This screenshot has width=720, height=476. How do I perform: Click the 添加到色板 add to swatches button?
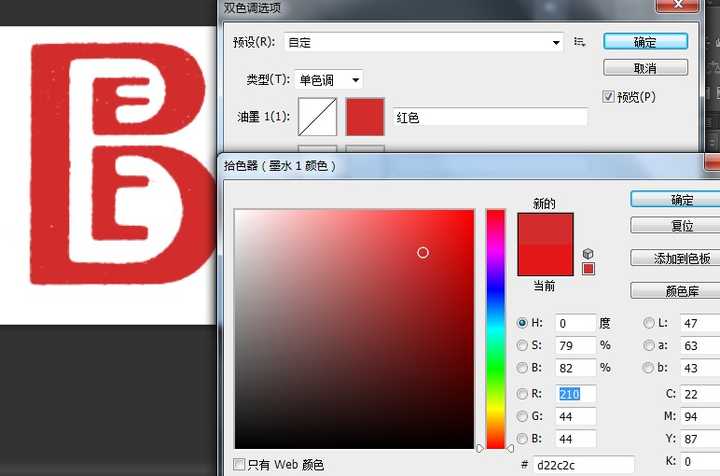675,258
